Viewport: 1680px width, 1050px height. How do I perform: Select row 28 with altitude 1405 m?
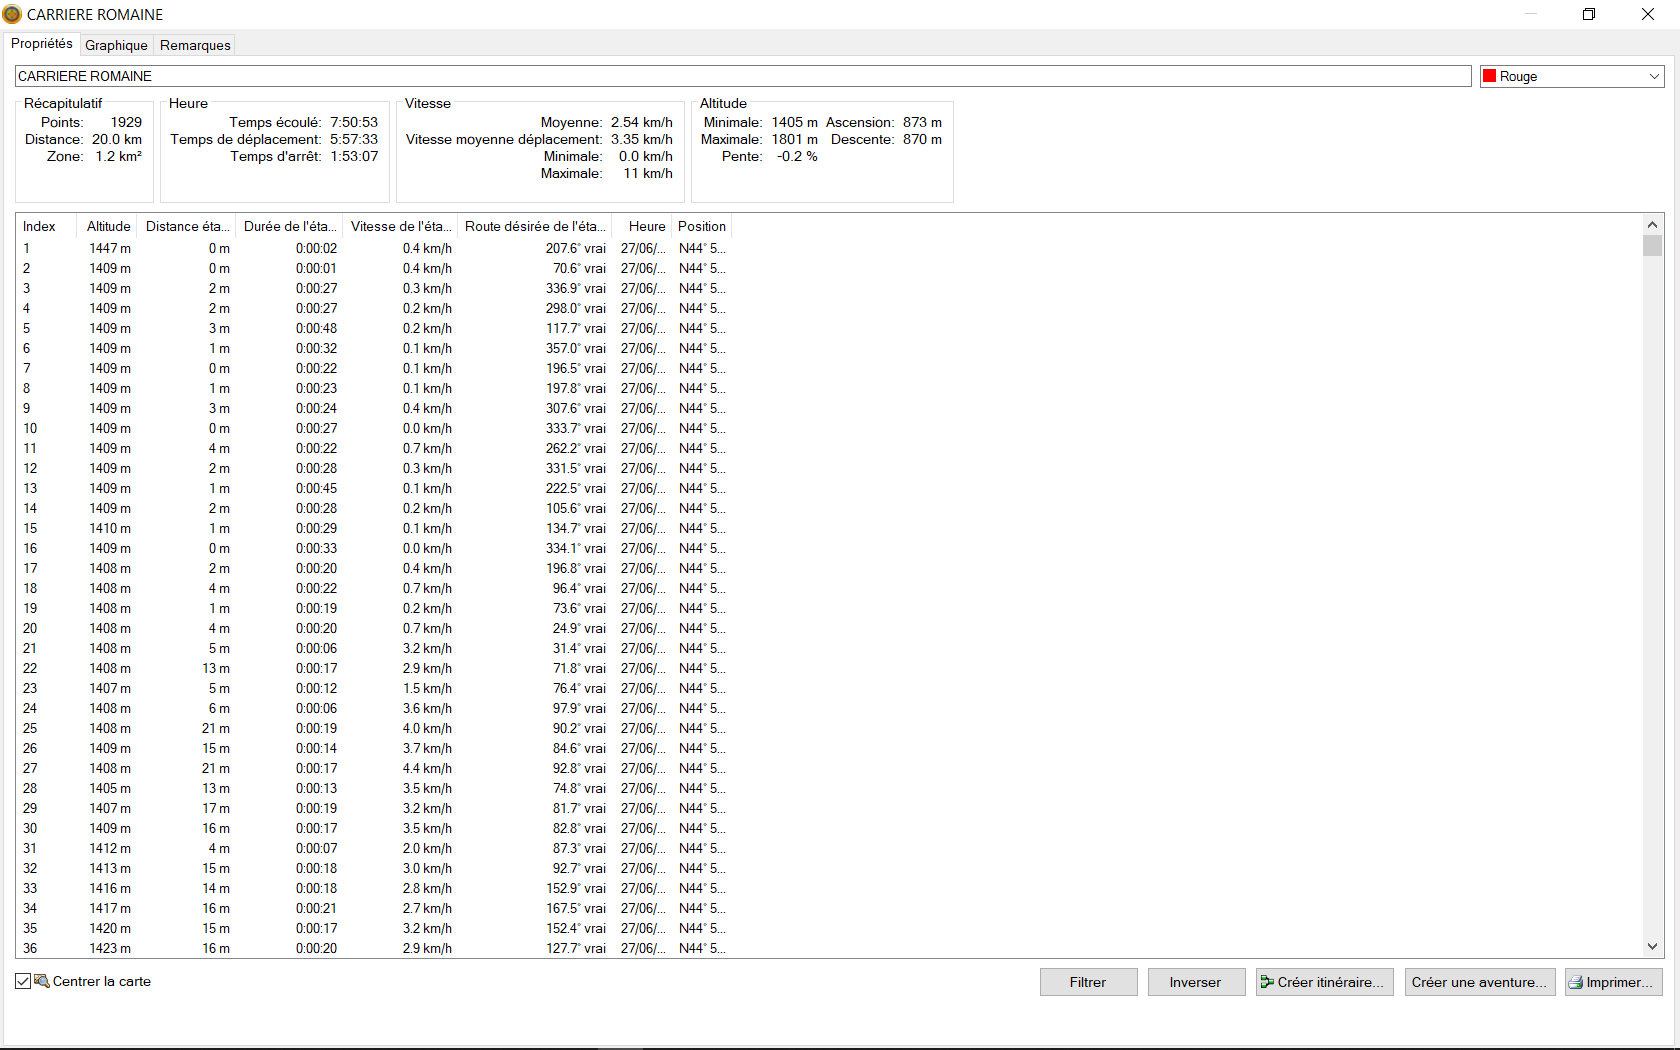pyautogui.click(x=374, y=788)
